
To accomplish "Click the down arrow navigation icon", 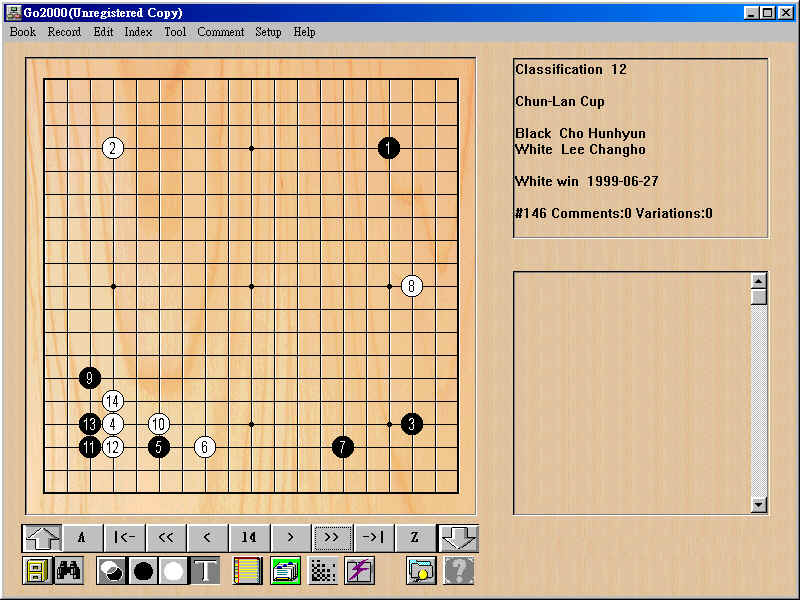I will [458, 538].
